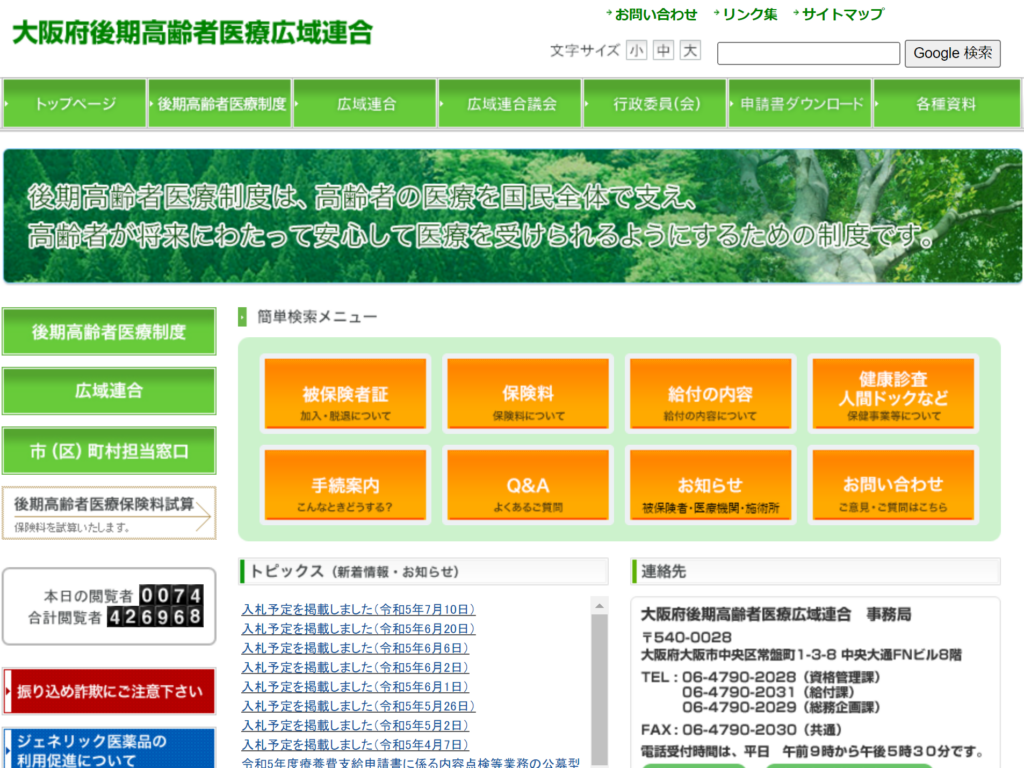The width and height of the screenshot is (1024, 768).
Task: Set font size to medium (中)
Action: coord(664,51)
